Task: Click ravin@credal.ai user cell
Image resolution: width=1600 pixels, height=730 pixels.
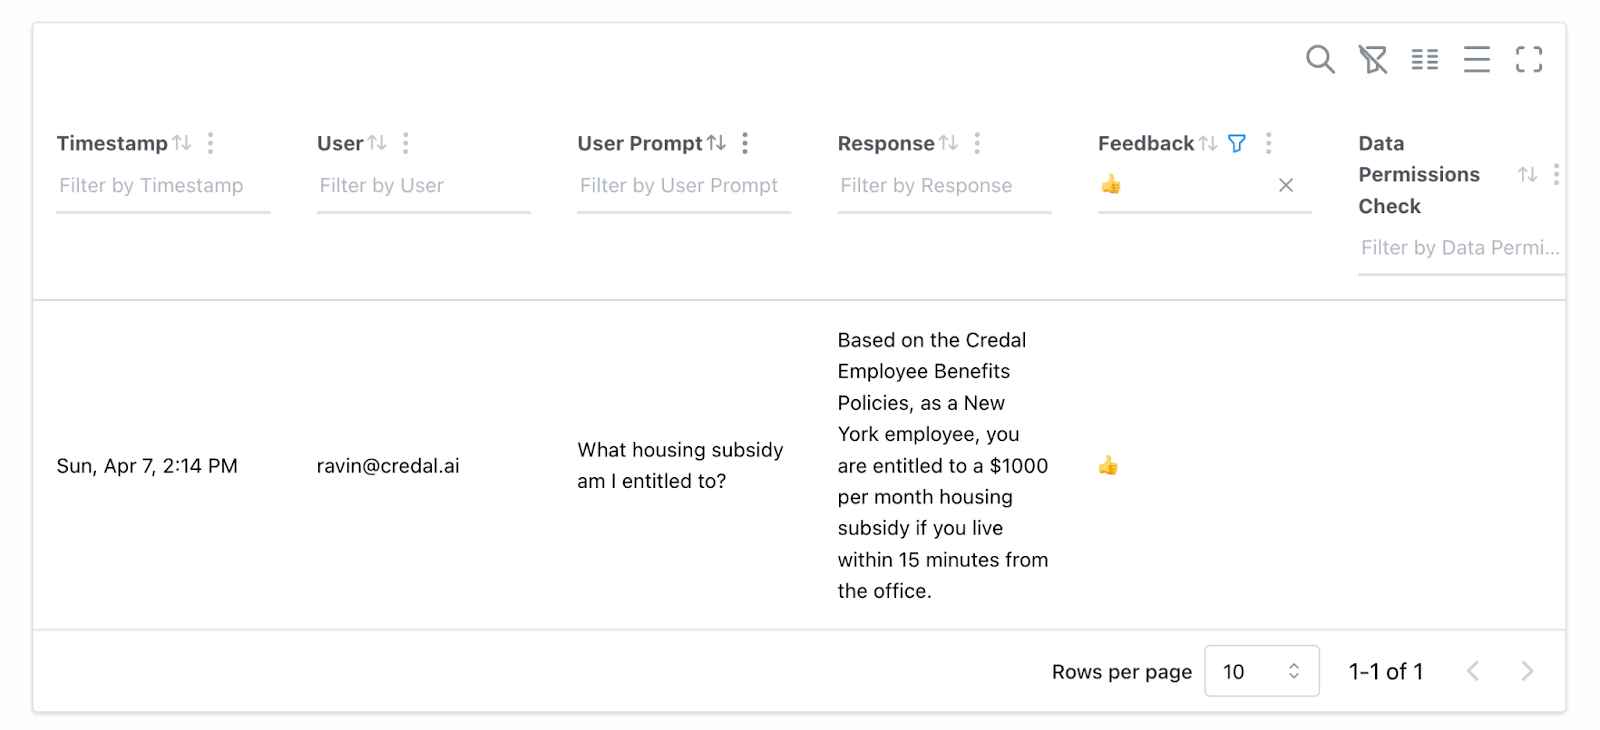Action: tap(388, 466)
